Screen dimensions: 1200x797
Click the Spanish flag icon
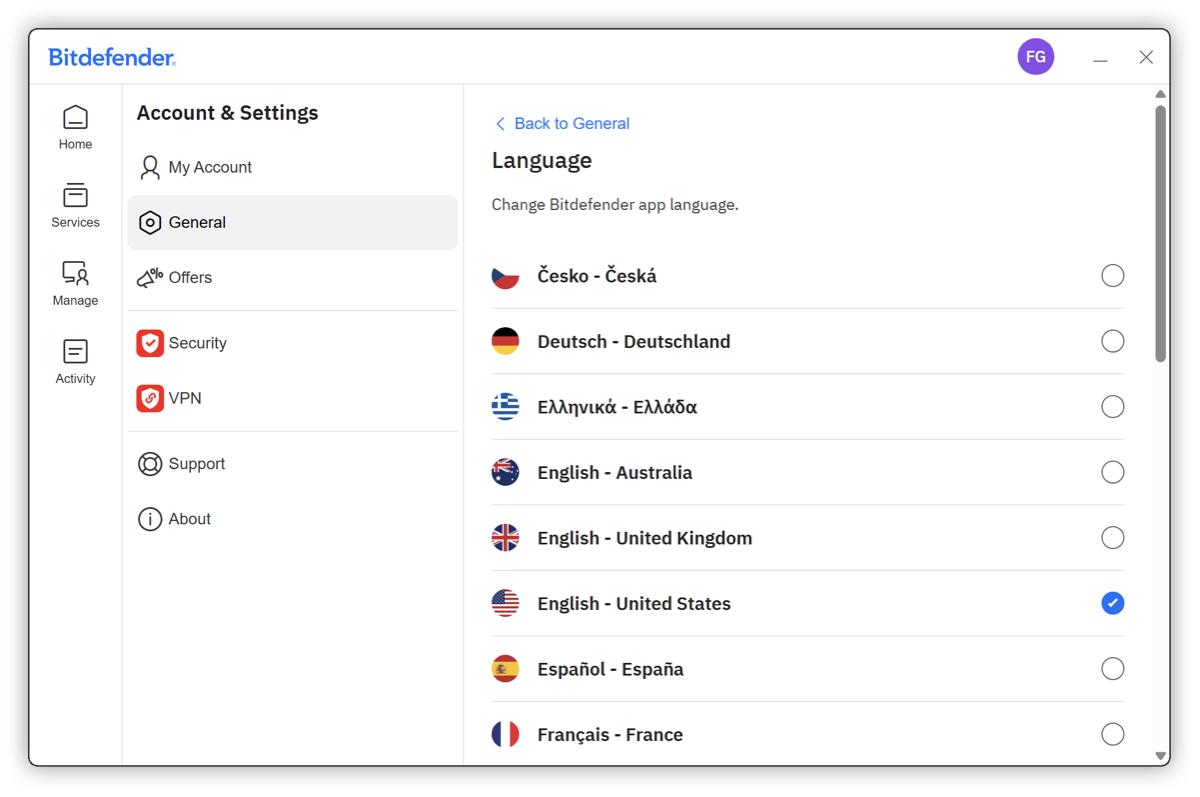coord(505,669)
